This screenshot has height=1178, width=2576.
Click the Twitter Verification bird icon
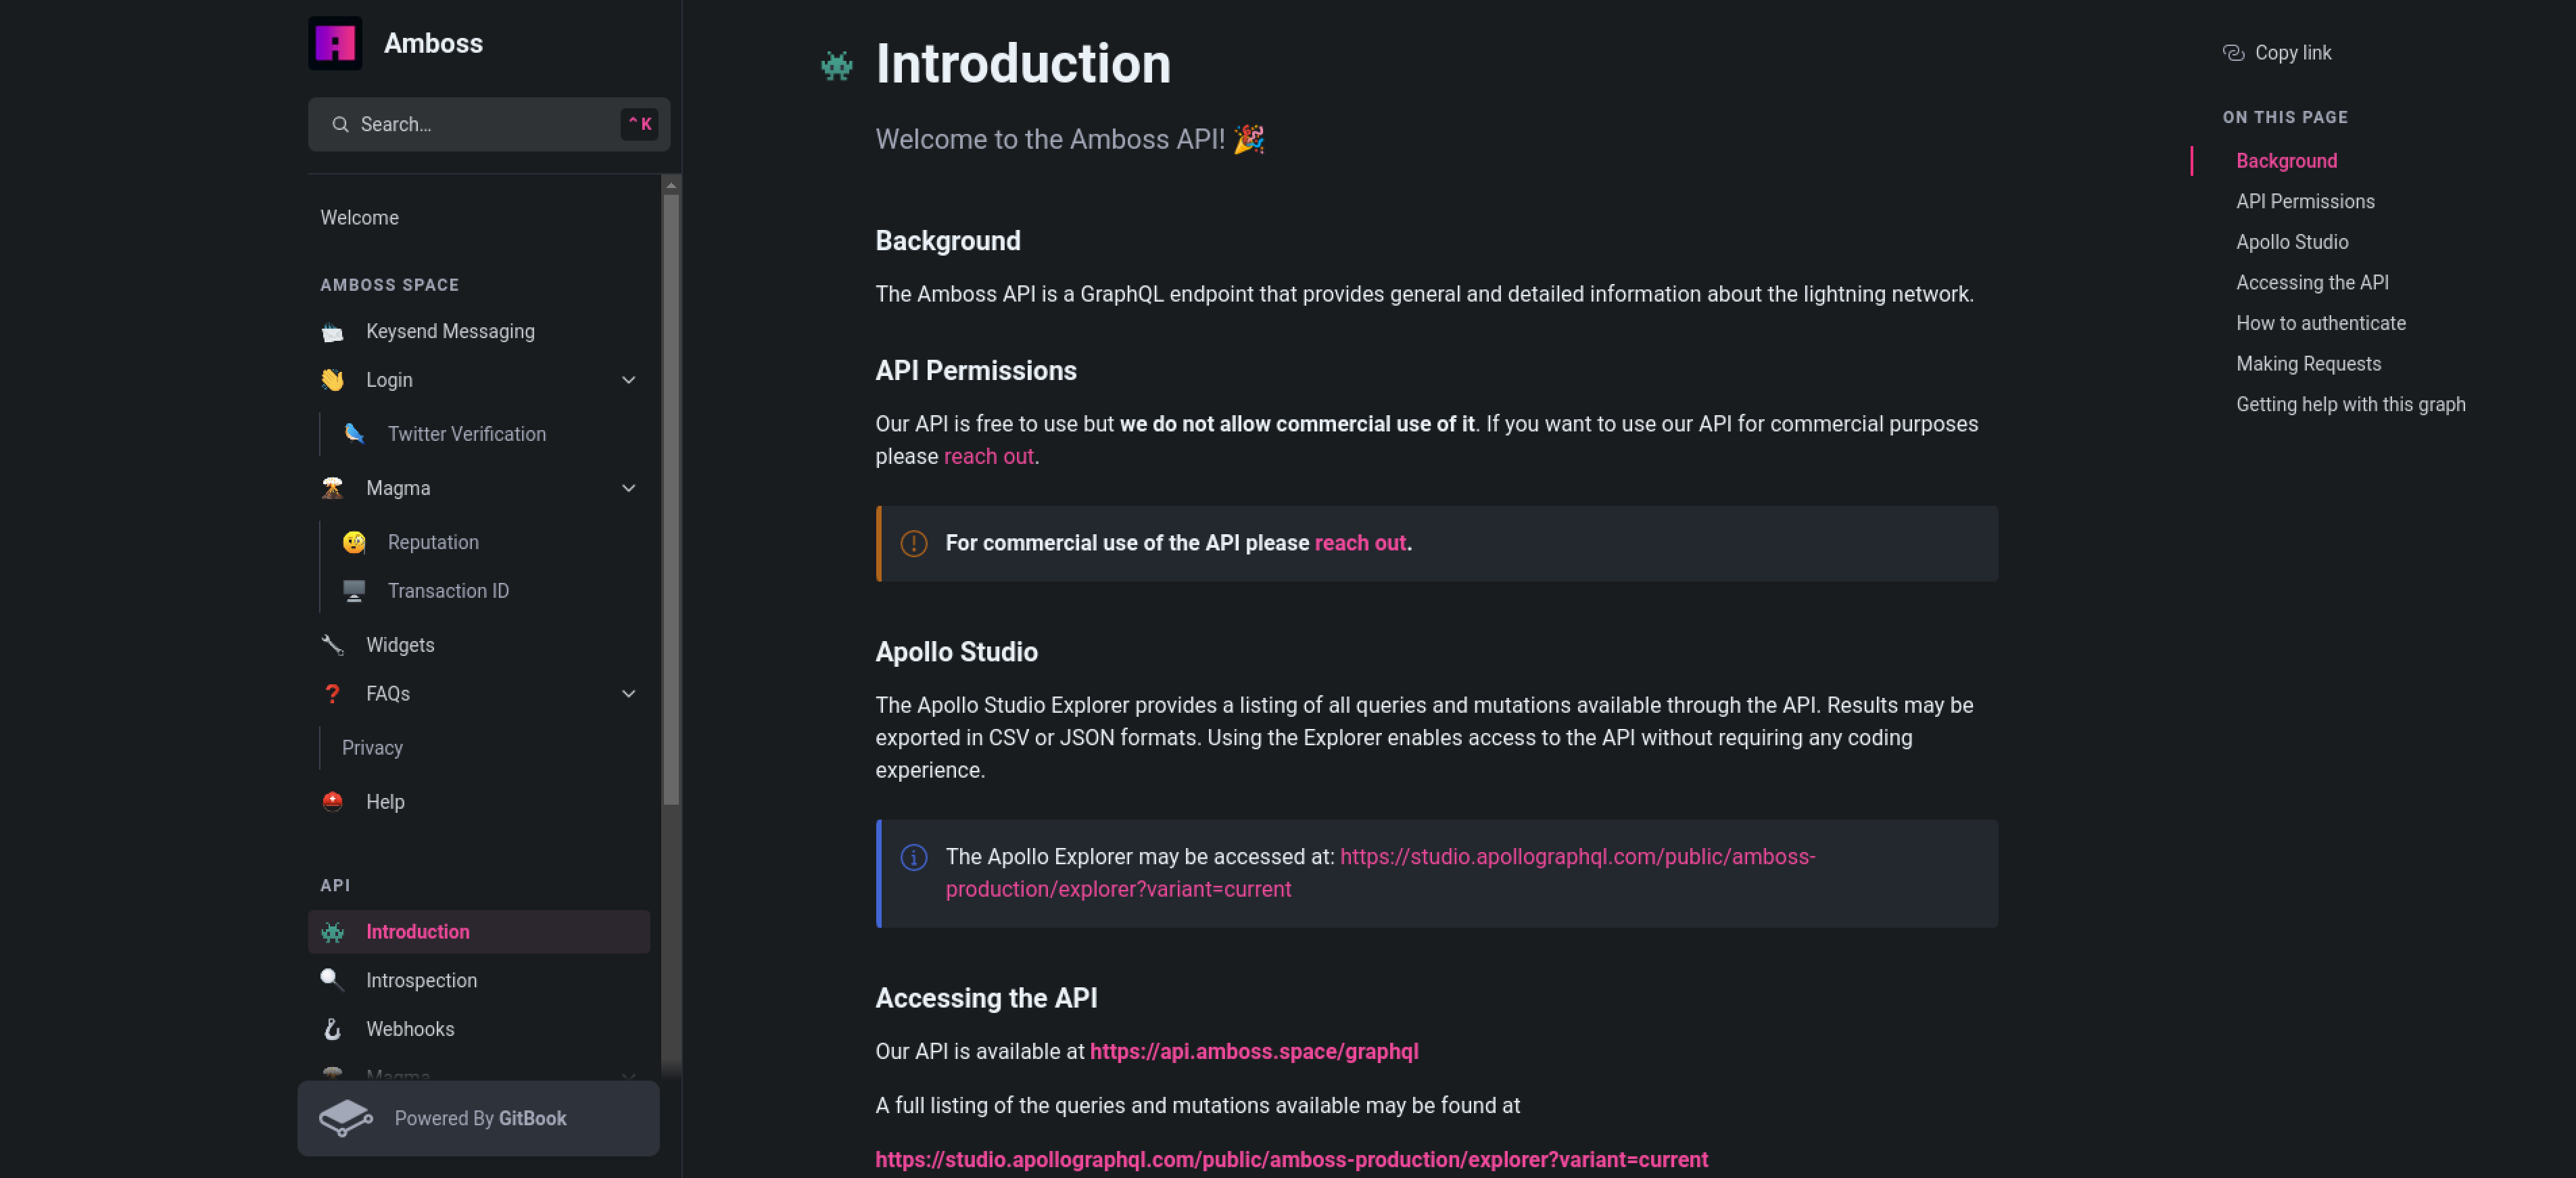354,434
